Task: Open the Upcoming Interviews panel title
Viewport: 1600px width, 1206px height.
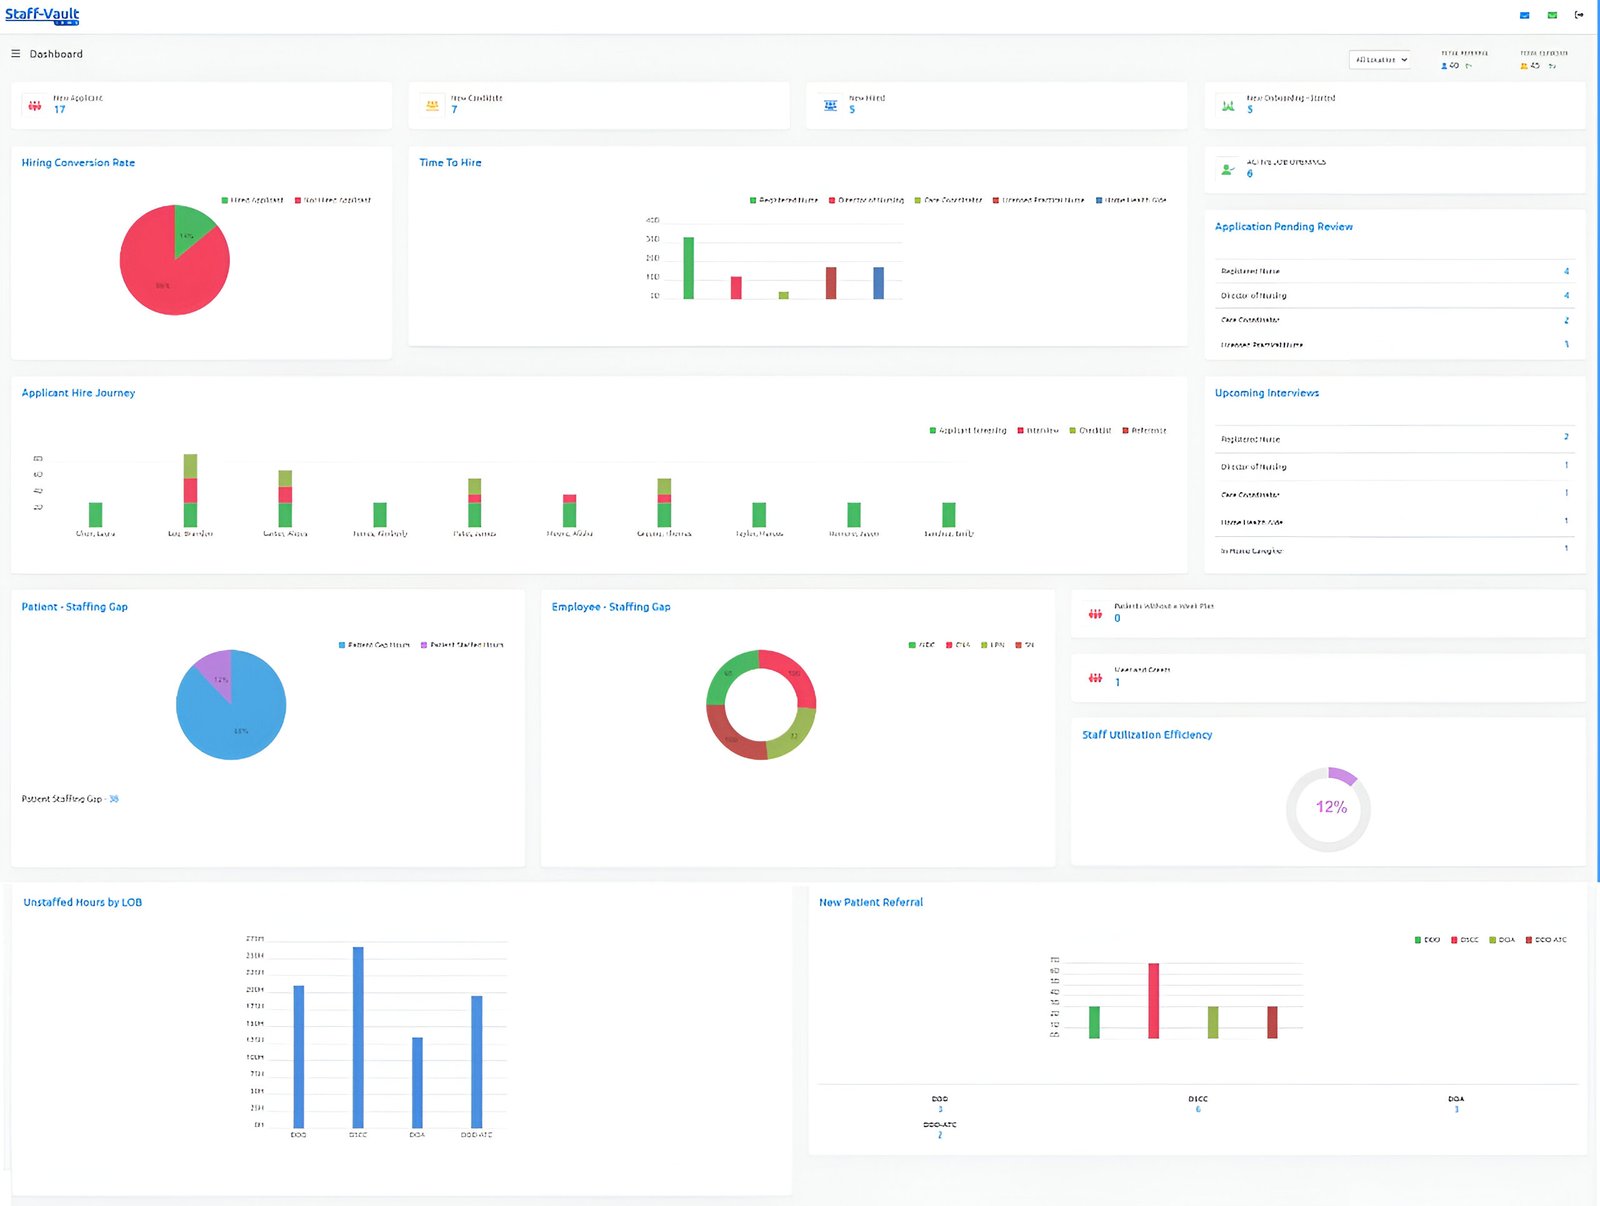Action: [x=1266, y=393]
